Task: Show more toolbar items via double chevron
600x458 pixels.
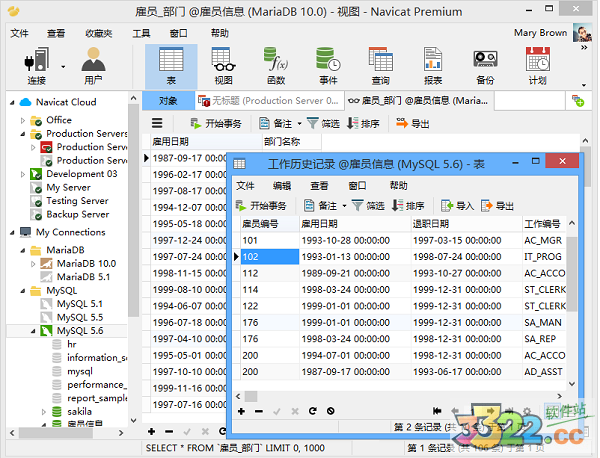Action: [x=584, y=47]
